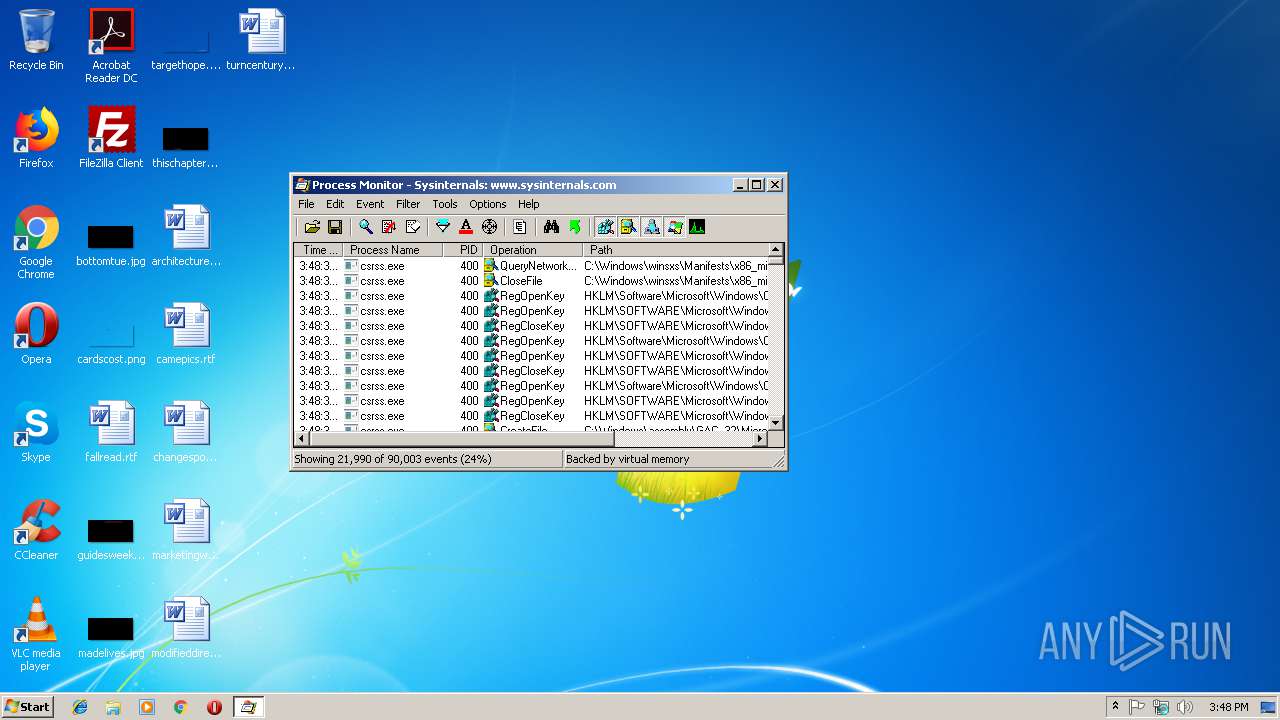Click the Time column header
Screen dimensions: 1280x720
point(319,250)
